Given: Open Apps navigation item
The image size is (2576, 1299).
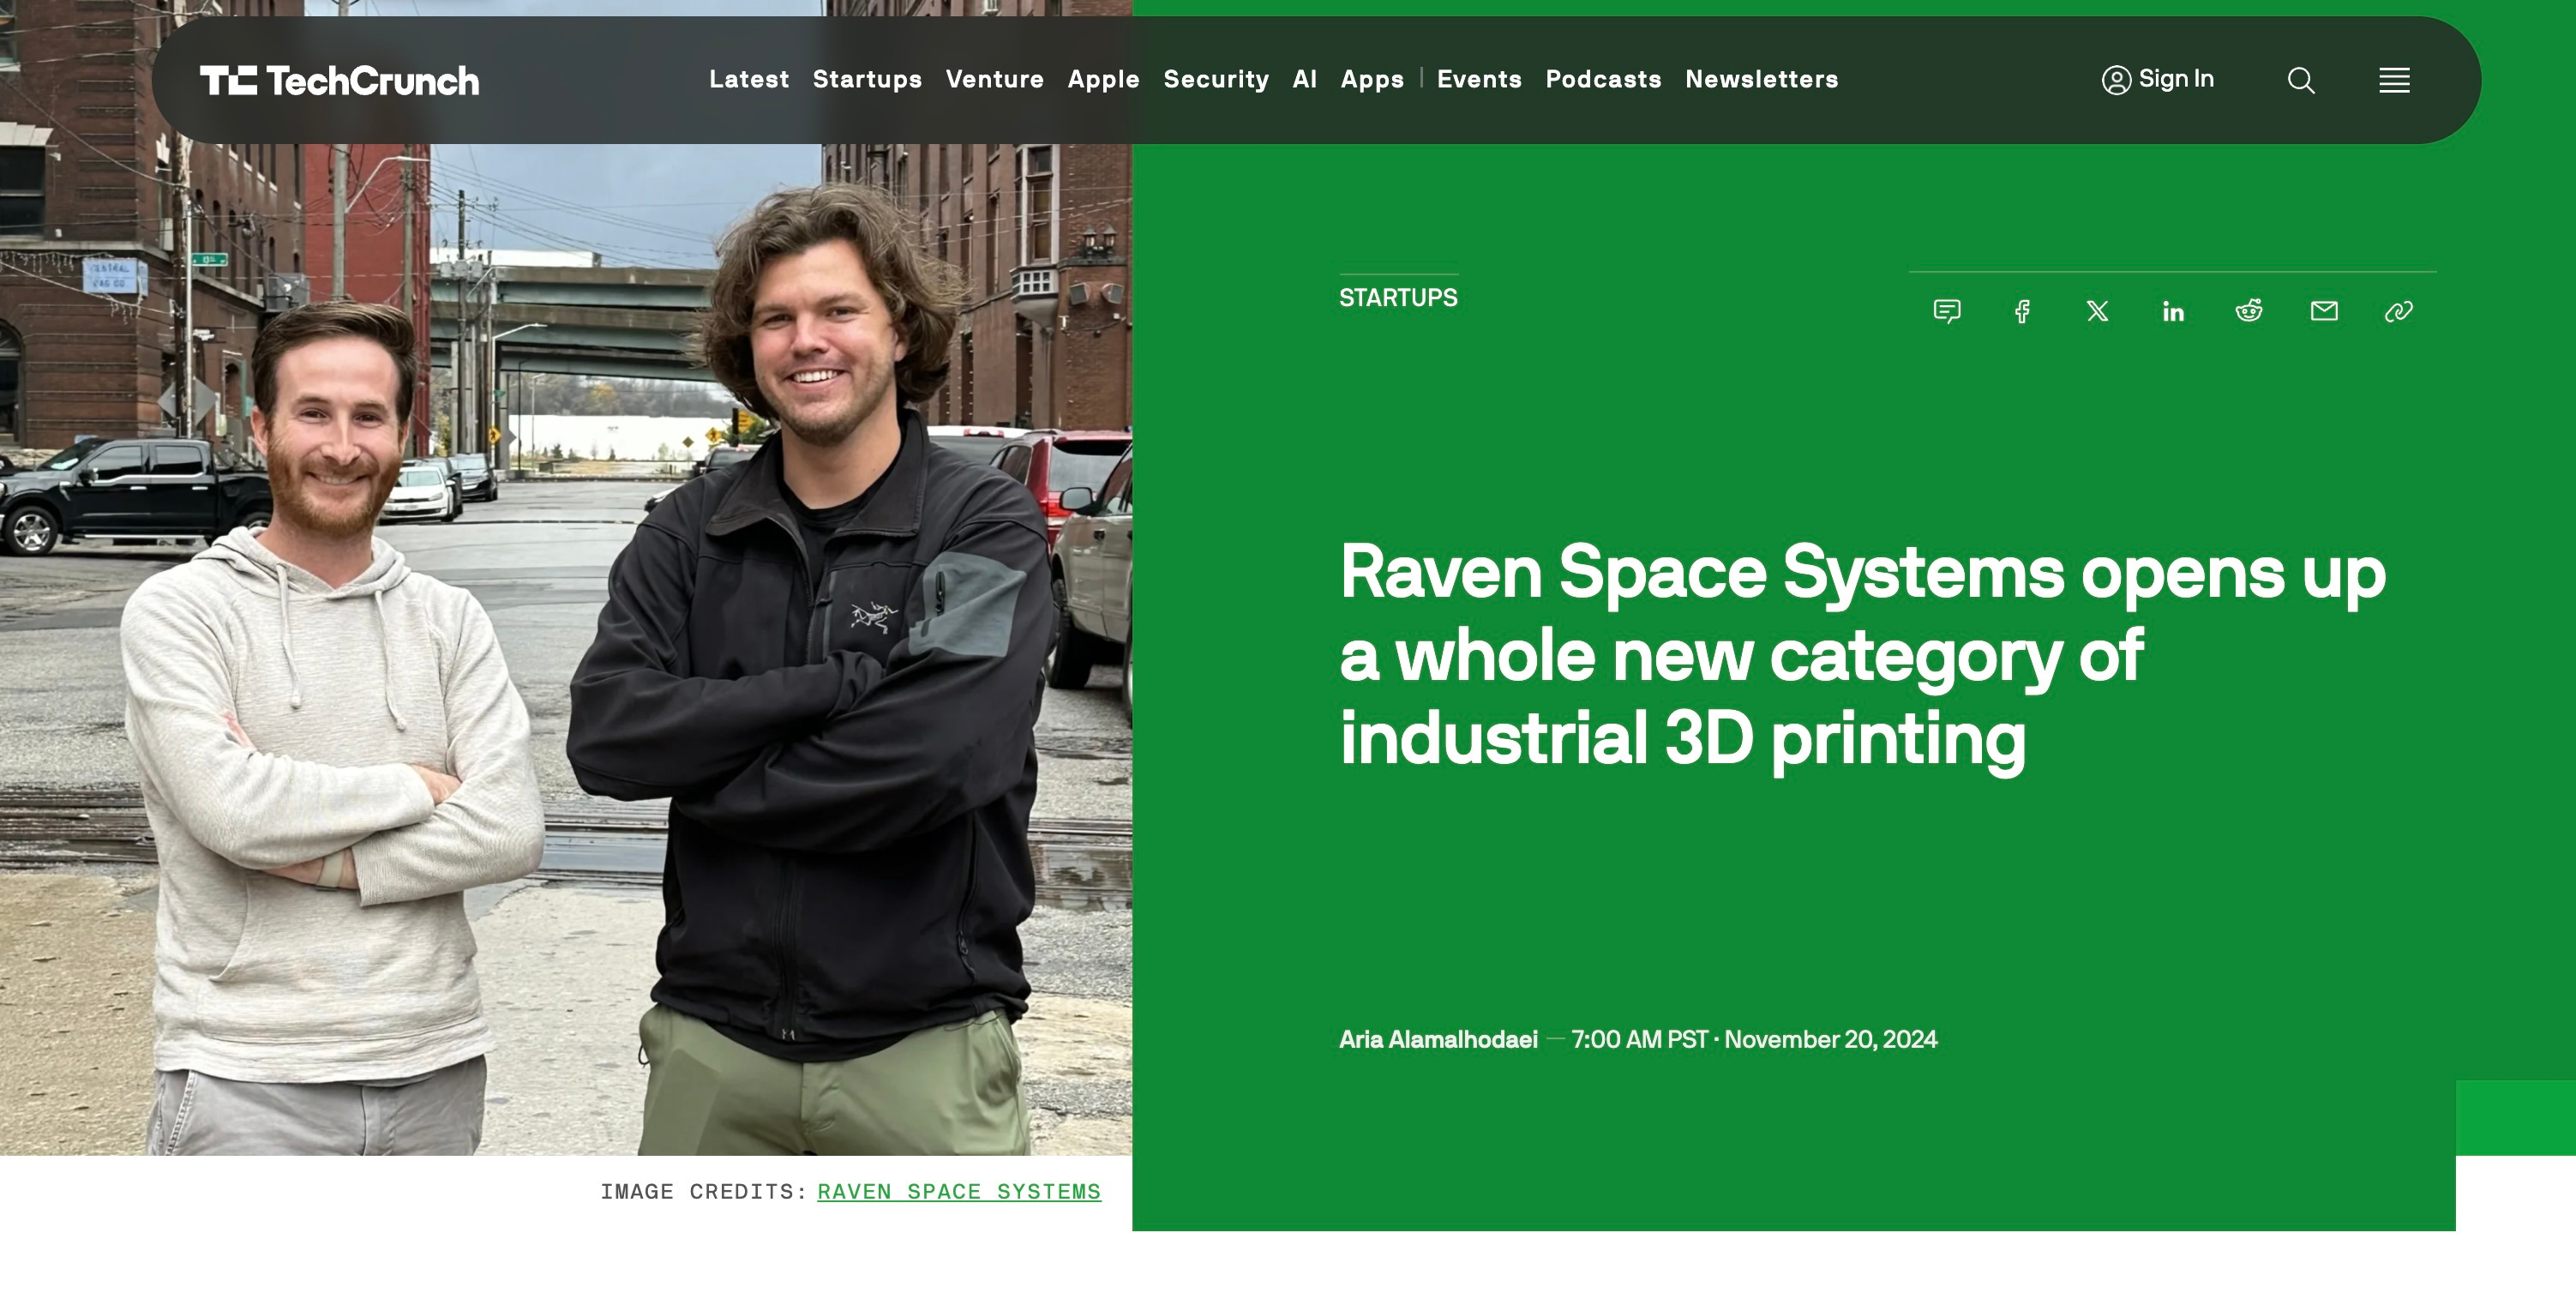Looking at the screenshot, I should 1372,79.
